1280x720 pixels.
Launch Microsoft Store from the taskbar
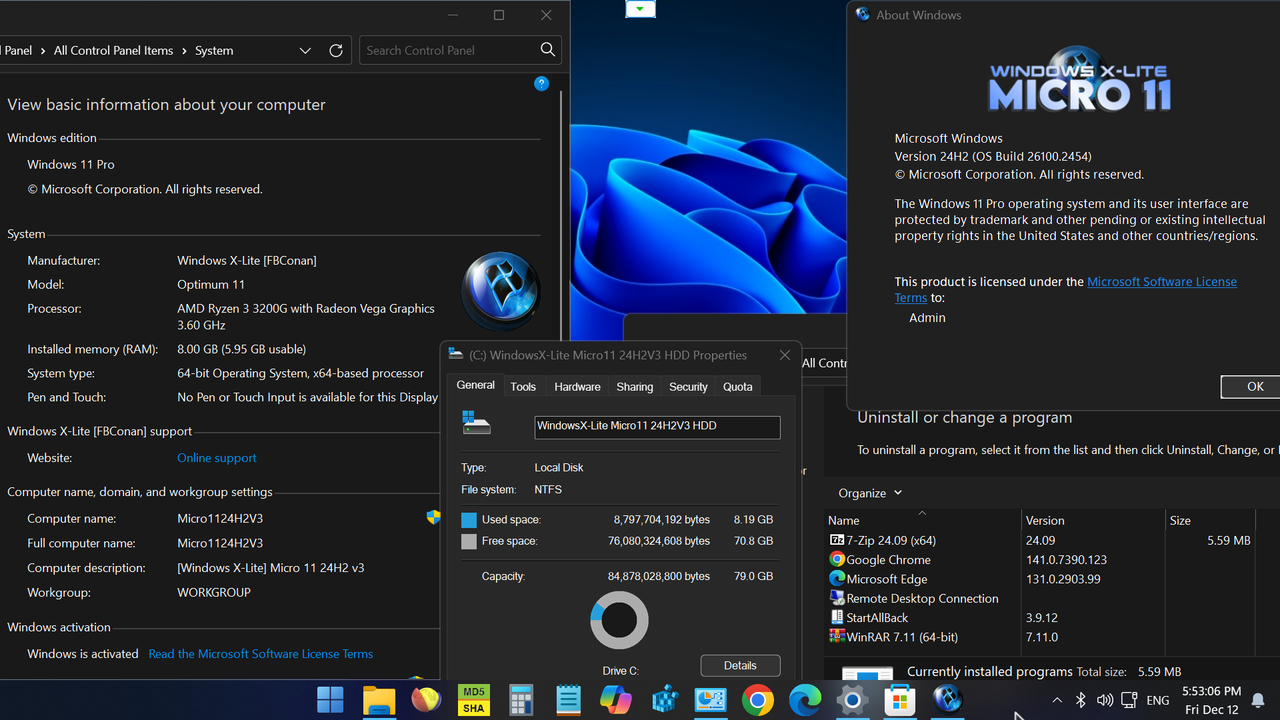coord(900,700)
